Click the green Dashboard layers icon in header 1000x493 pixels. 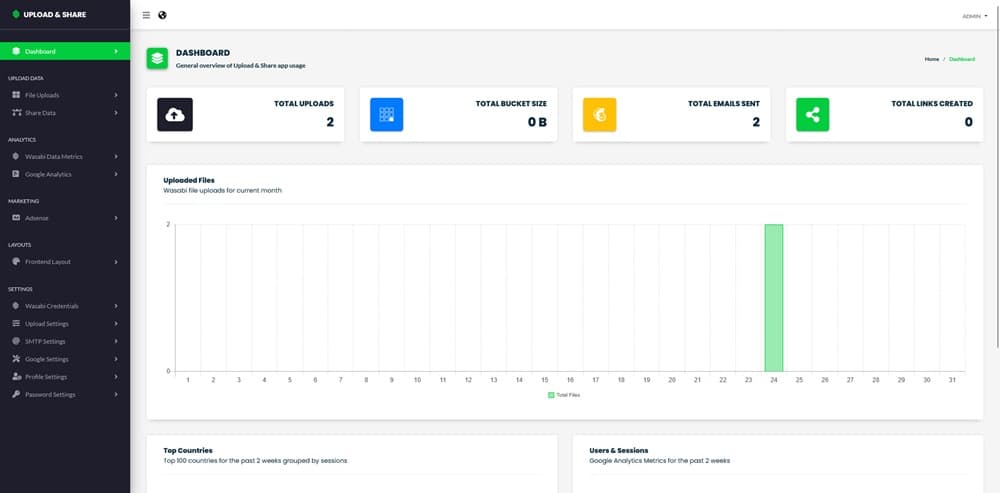pyautogui.click(x=157, y=58)
